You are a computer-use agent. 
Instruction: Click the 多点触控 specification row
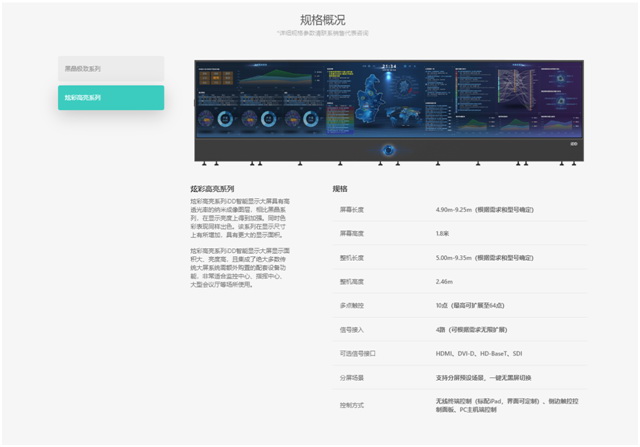[458, 305]
